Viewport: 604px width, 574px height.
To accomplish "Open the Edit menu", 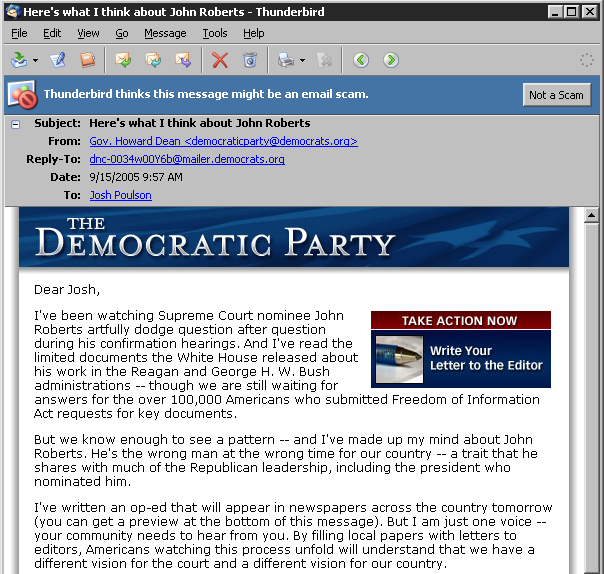I will click(x=52, y=34).
